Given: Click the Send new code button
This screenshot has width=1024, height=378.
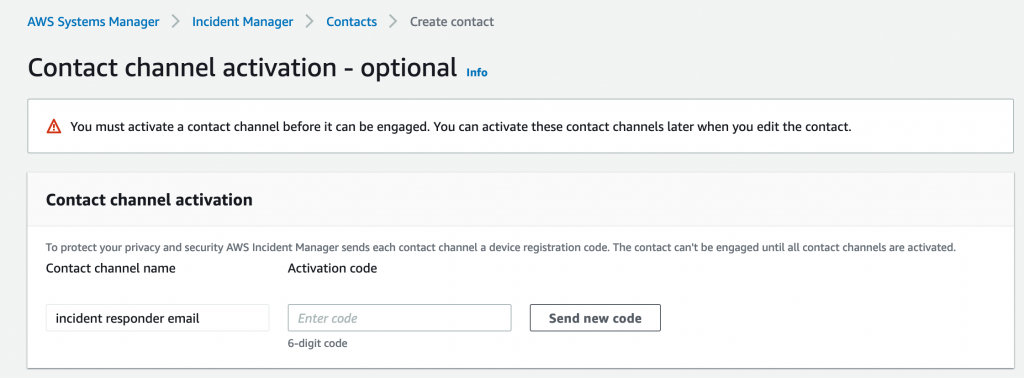Looking at the screenshot, I should coord(595,318).
